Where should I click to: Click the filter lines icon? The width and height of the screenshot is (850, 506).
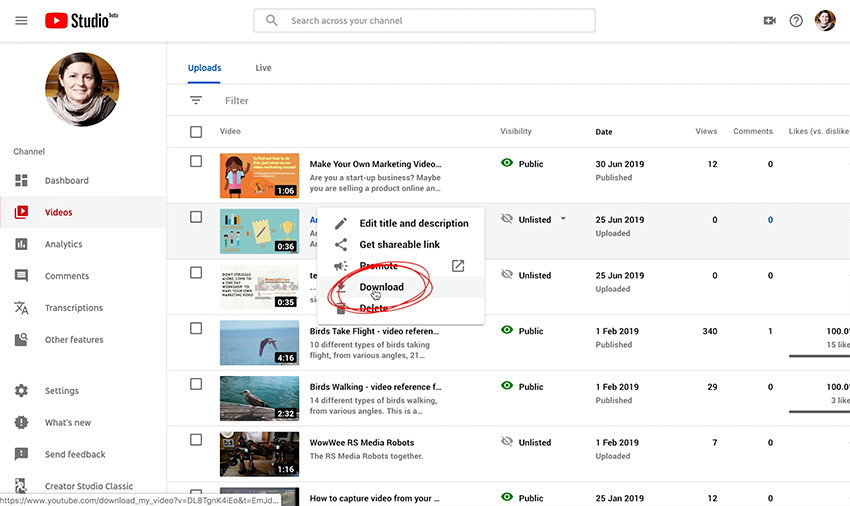(196, 100)
